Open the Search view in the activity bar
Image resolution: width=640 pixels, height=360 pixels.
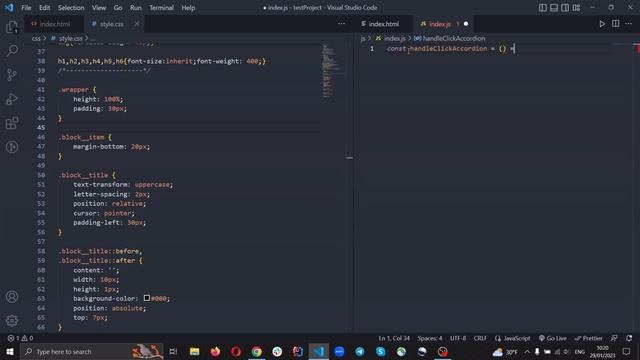click(12, 51)
